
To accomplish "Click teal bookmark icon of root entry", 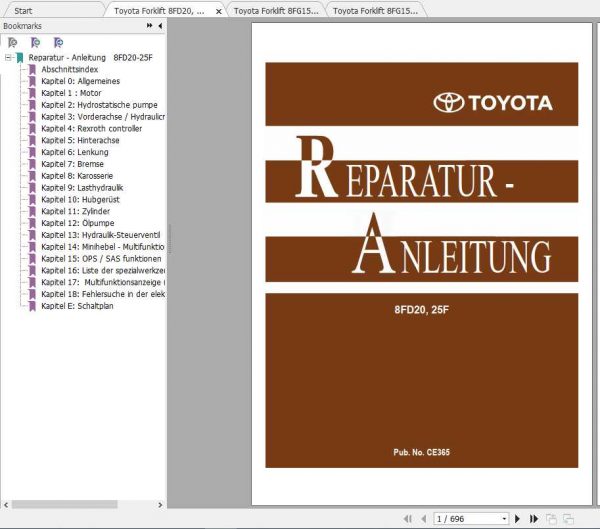I will click(20, 58).
